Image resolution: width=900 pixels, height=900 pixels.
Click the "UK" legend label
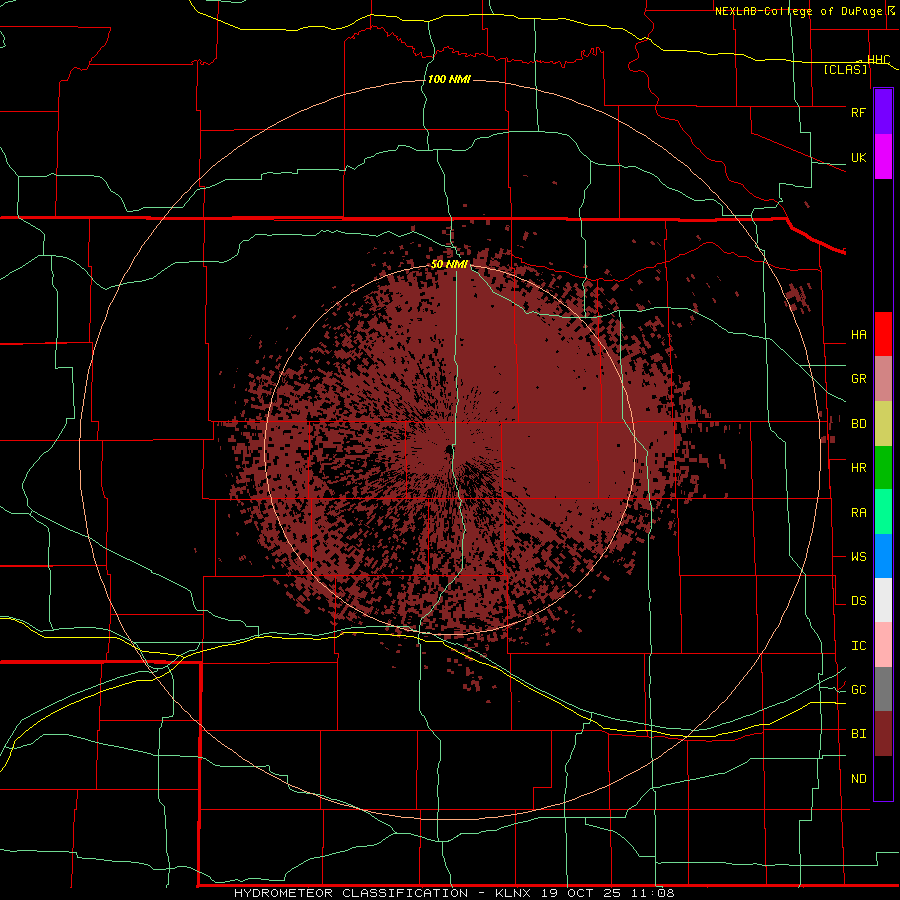click(858, 158)
